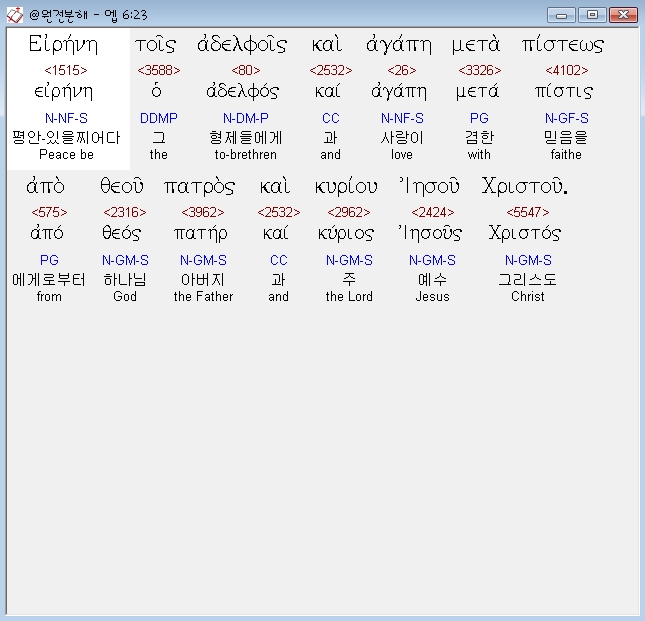Screen dimensions: 645x621
Task: Click the Korean gloss 하나님
Action: tap(125, 280)
